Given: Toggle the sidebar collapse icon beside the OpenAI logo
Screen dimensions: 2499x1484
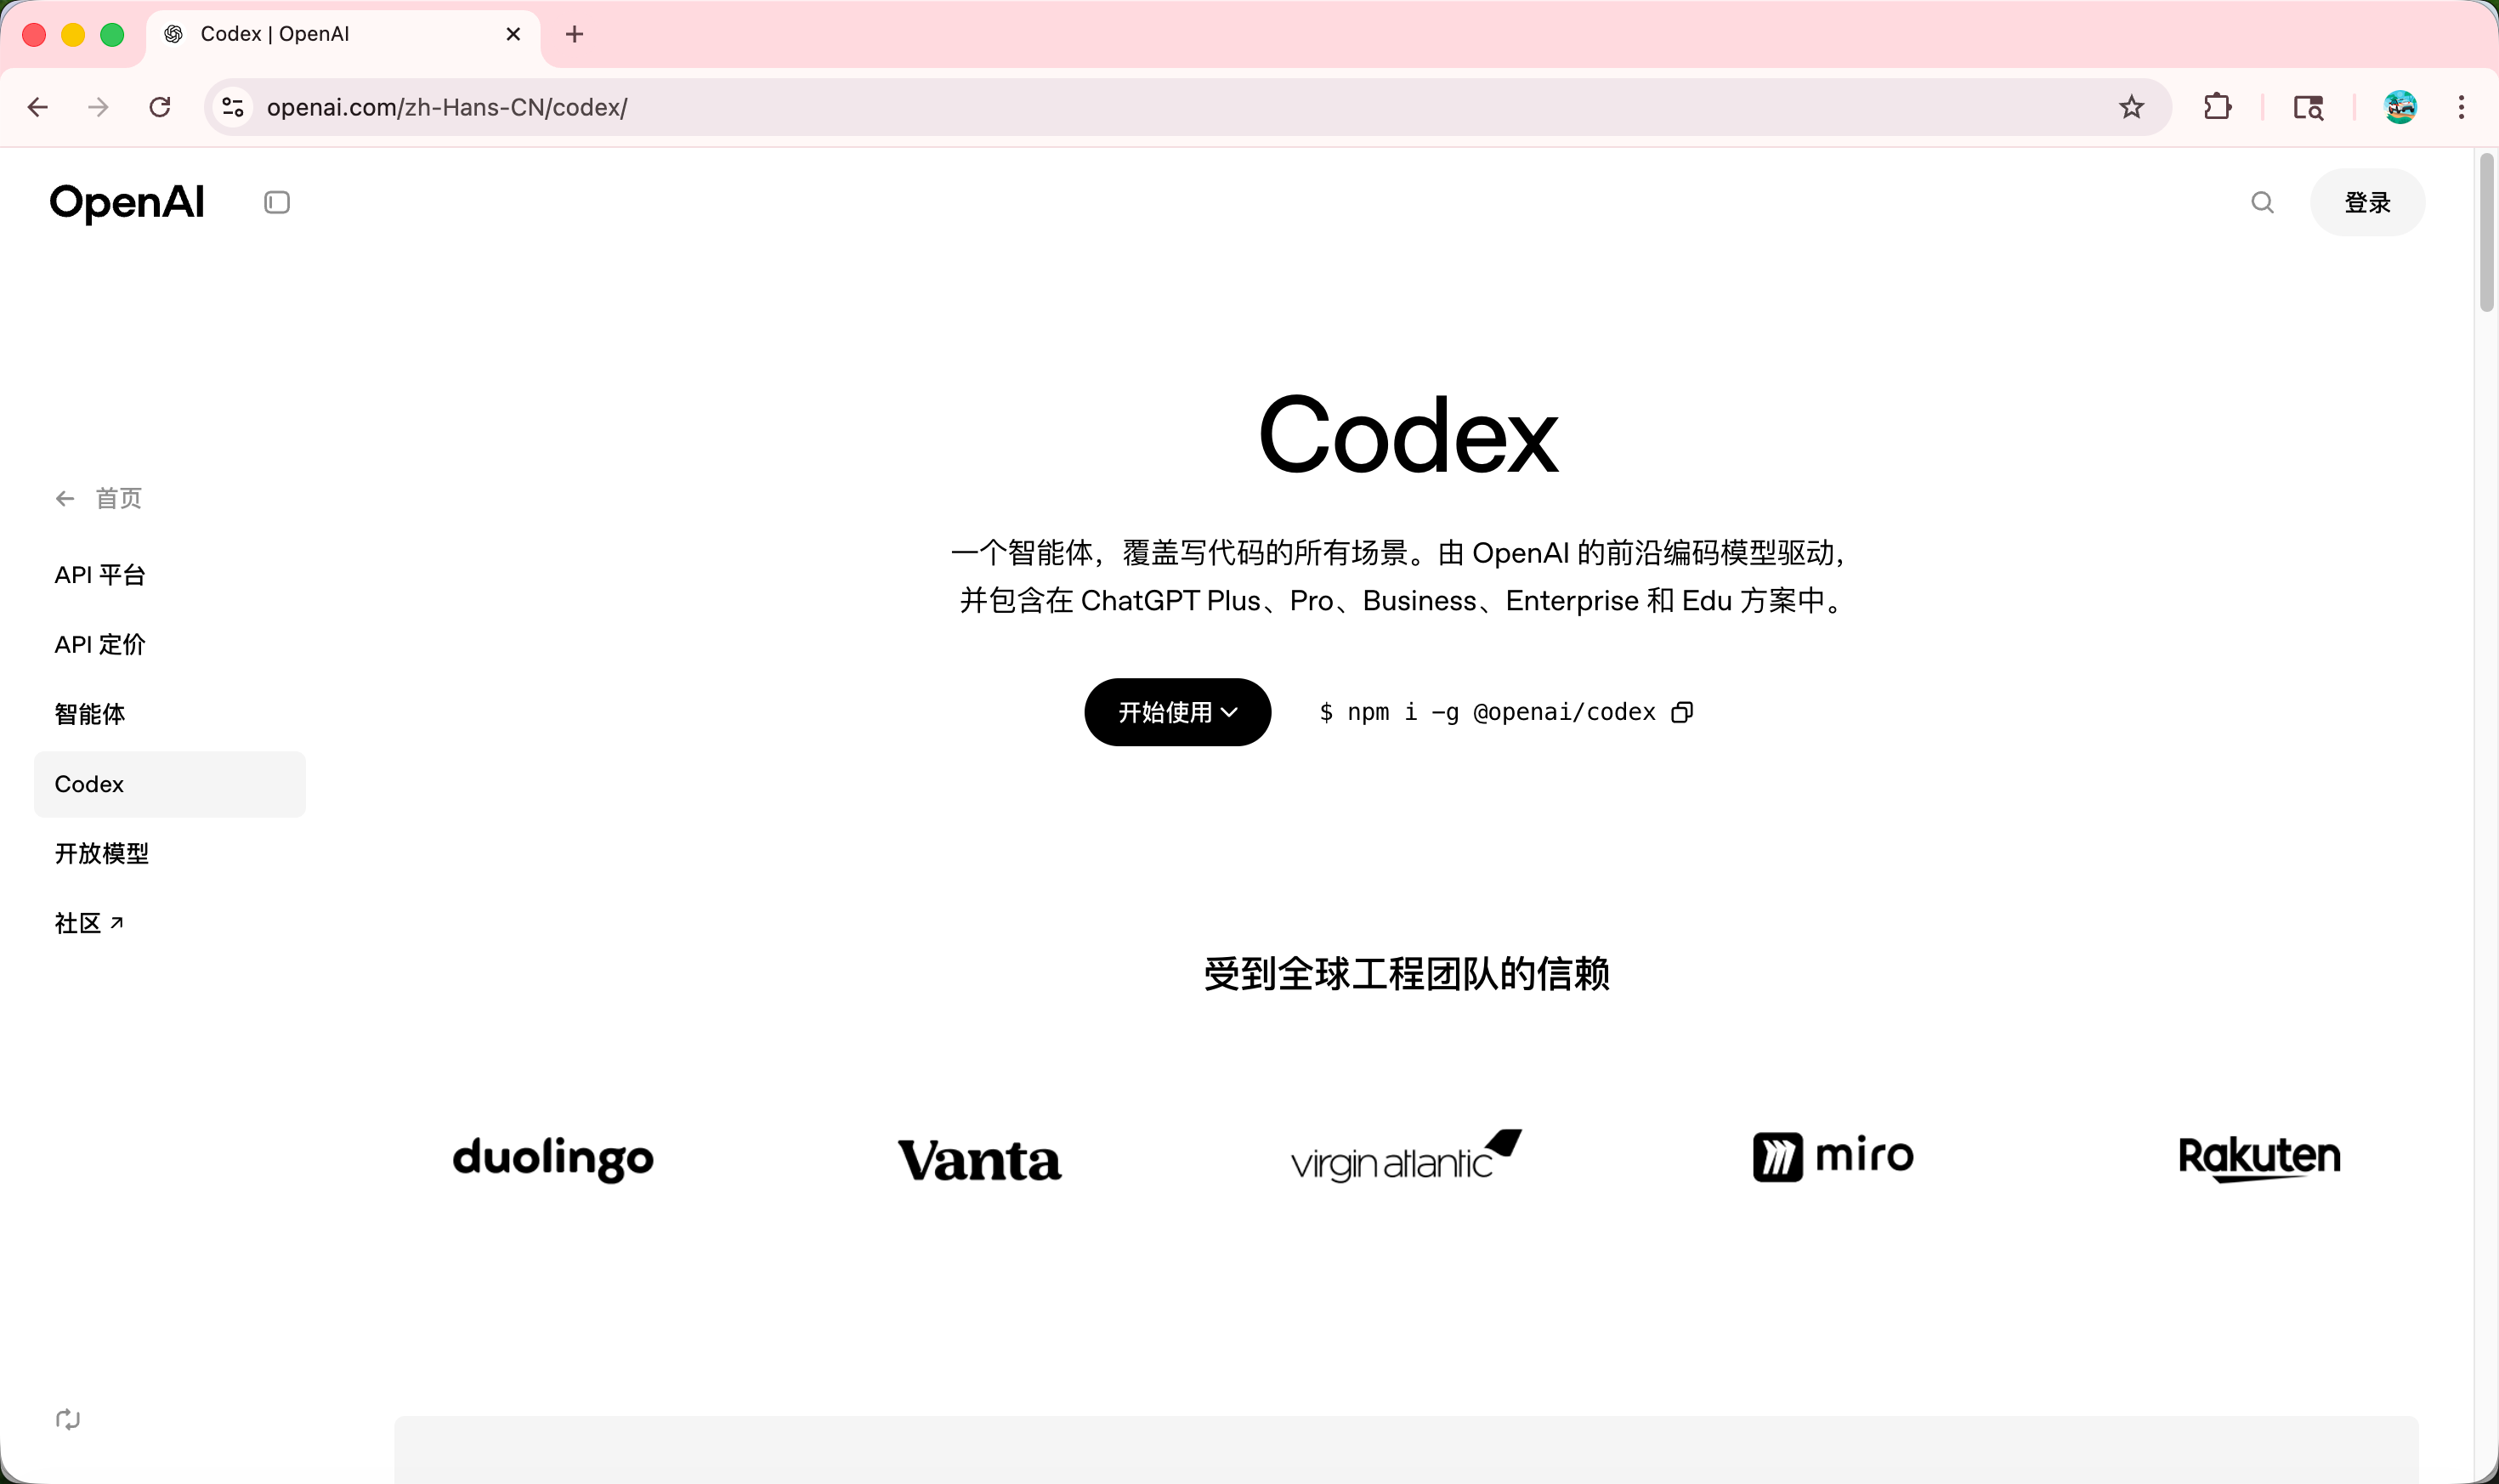Looking at the screenshot, I should (x=277, y=203).
